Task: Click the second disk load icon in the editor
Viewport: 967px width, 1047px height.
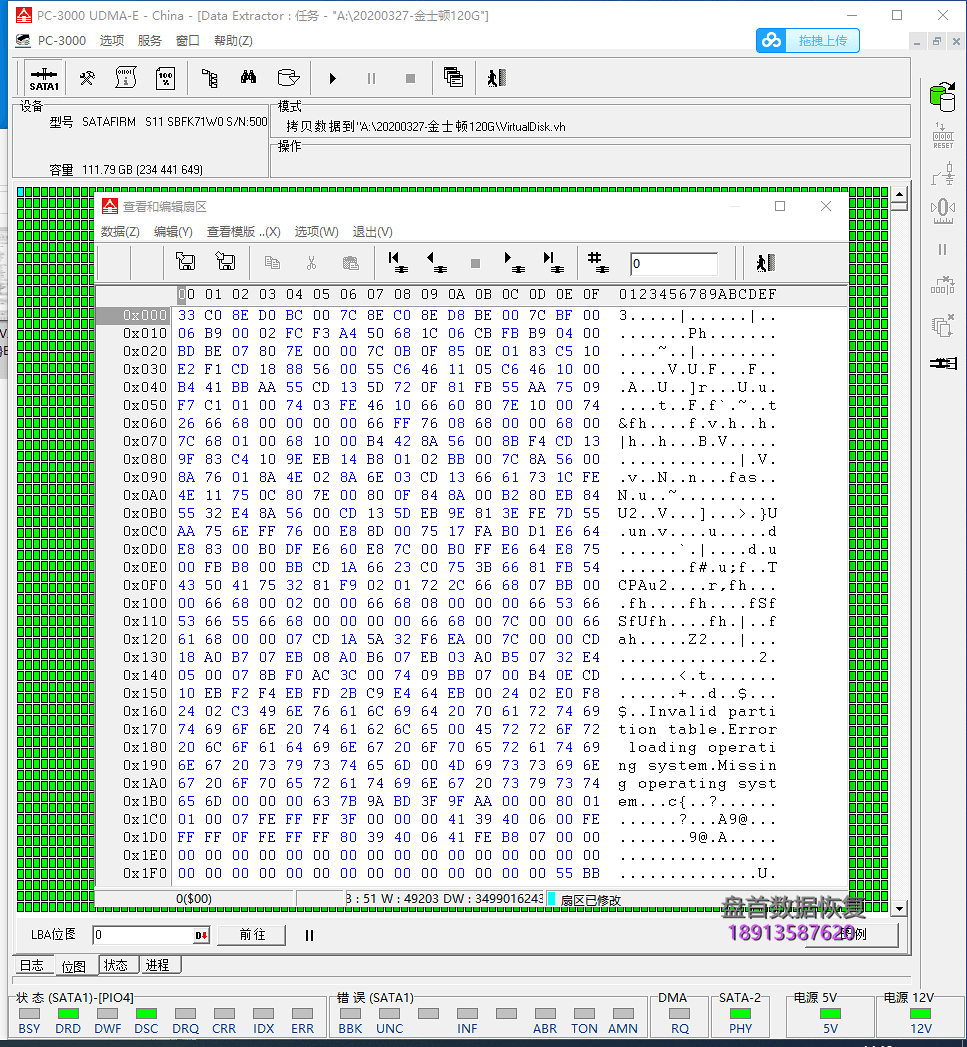Action: 225,262
